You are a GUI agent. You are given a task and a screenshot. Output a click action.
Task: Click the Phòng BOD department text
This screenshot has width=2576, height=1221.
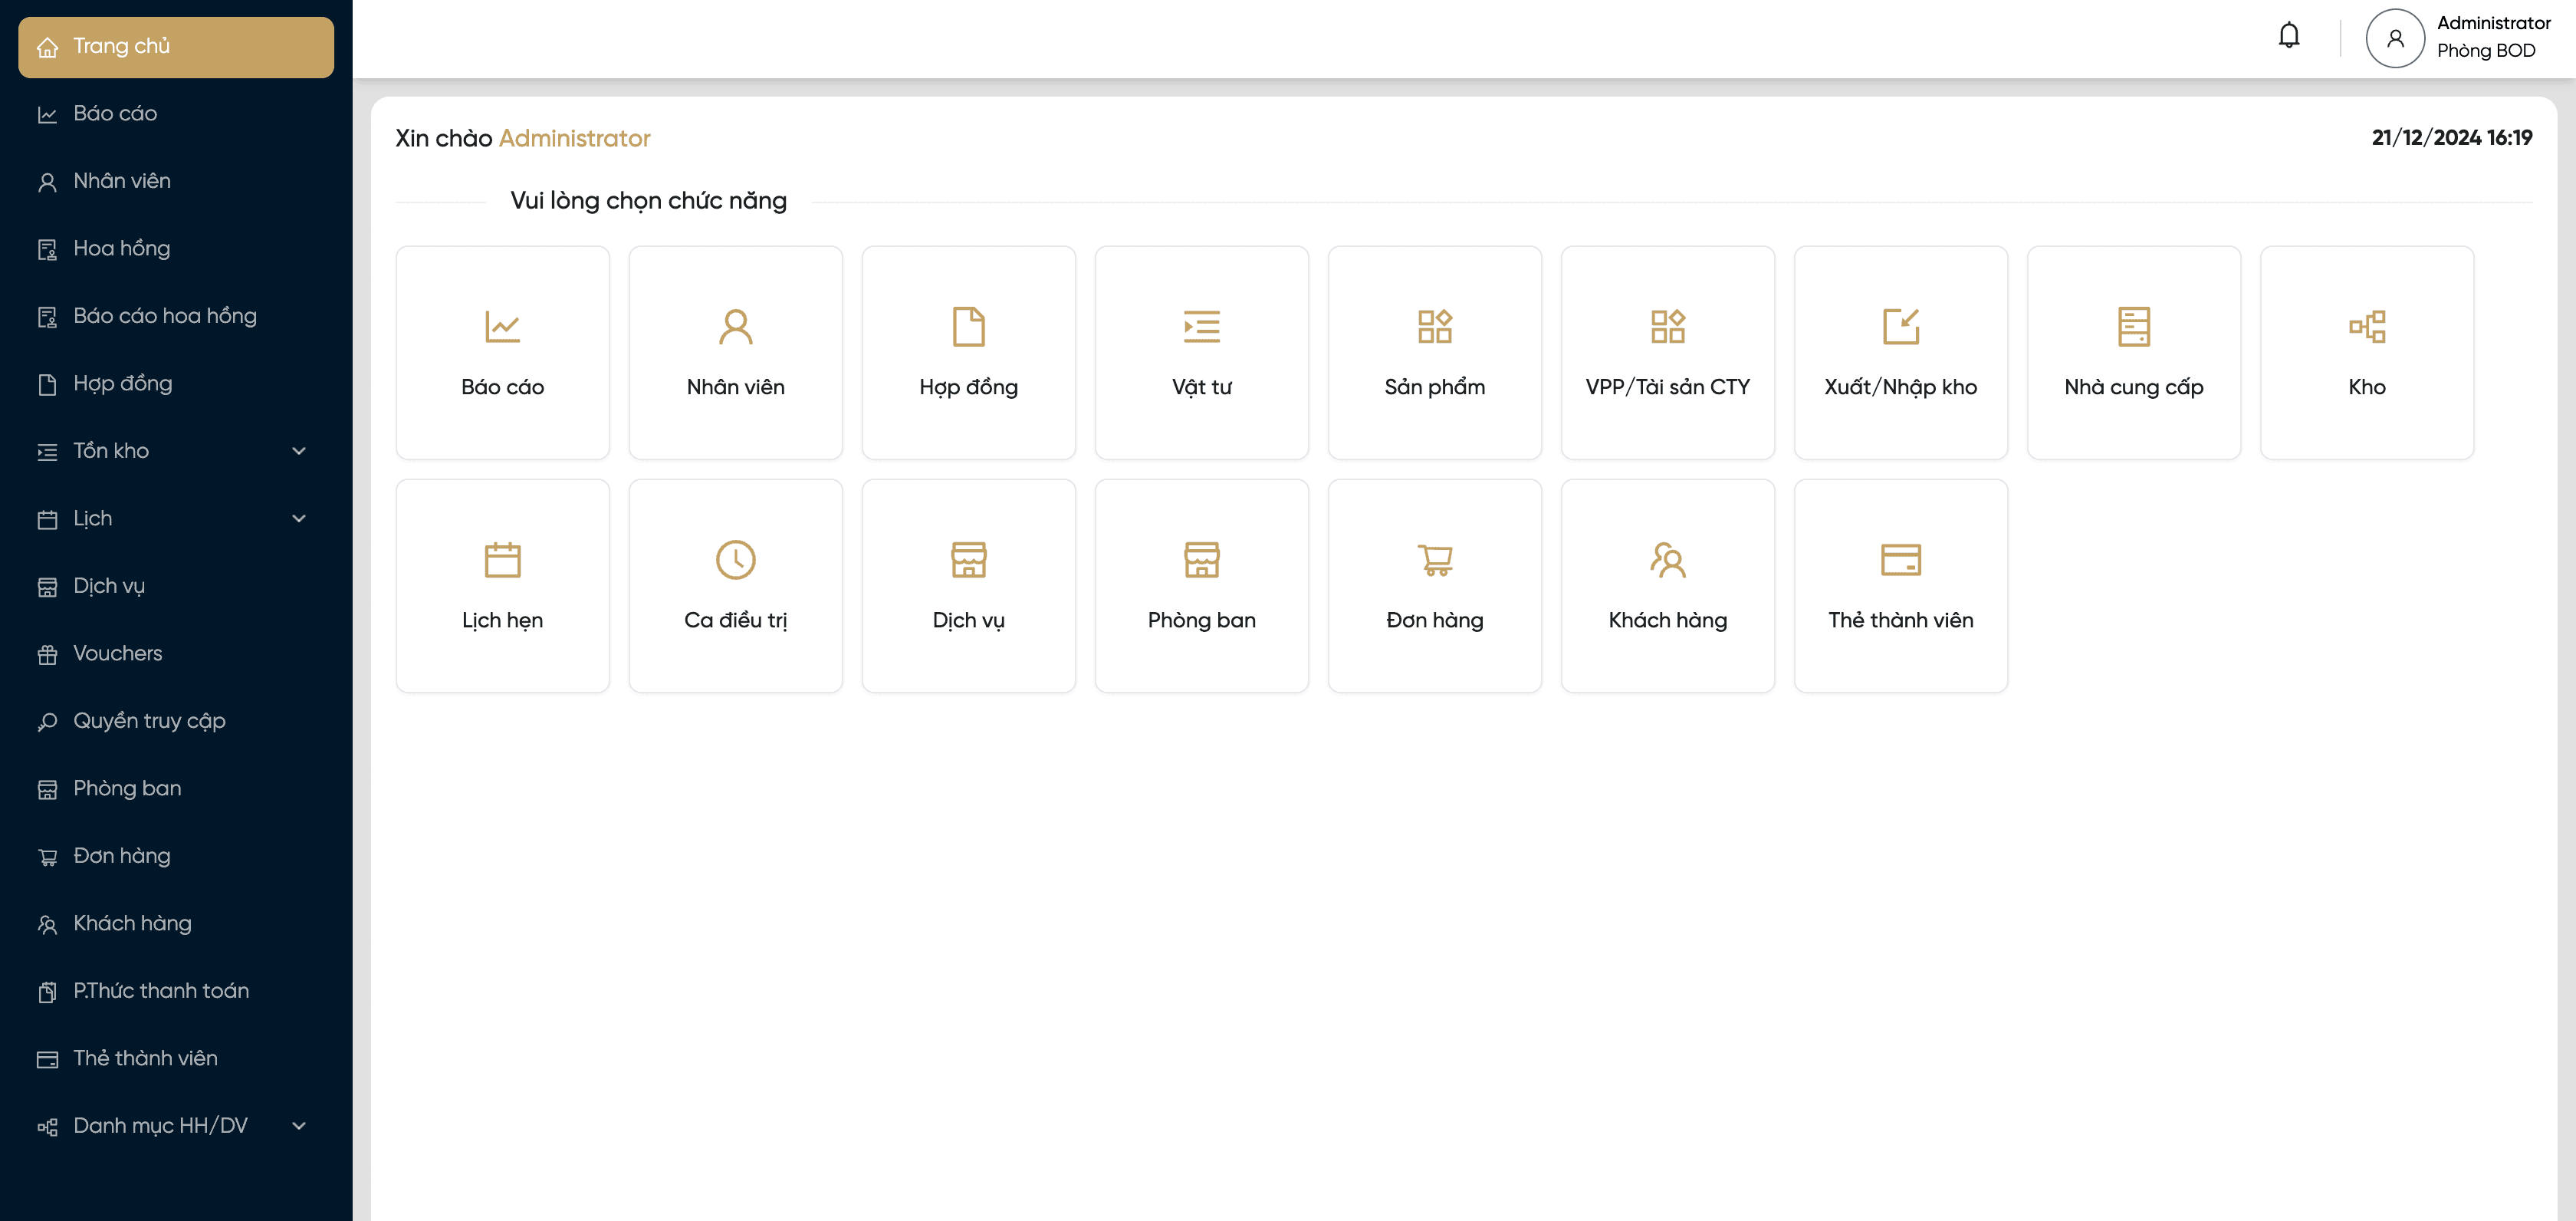pos(2485,51)
